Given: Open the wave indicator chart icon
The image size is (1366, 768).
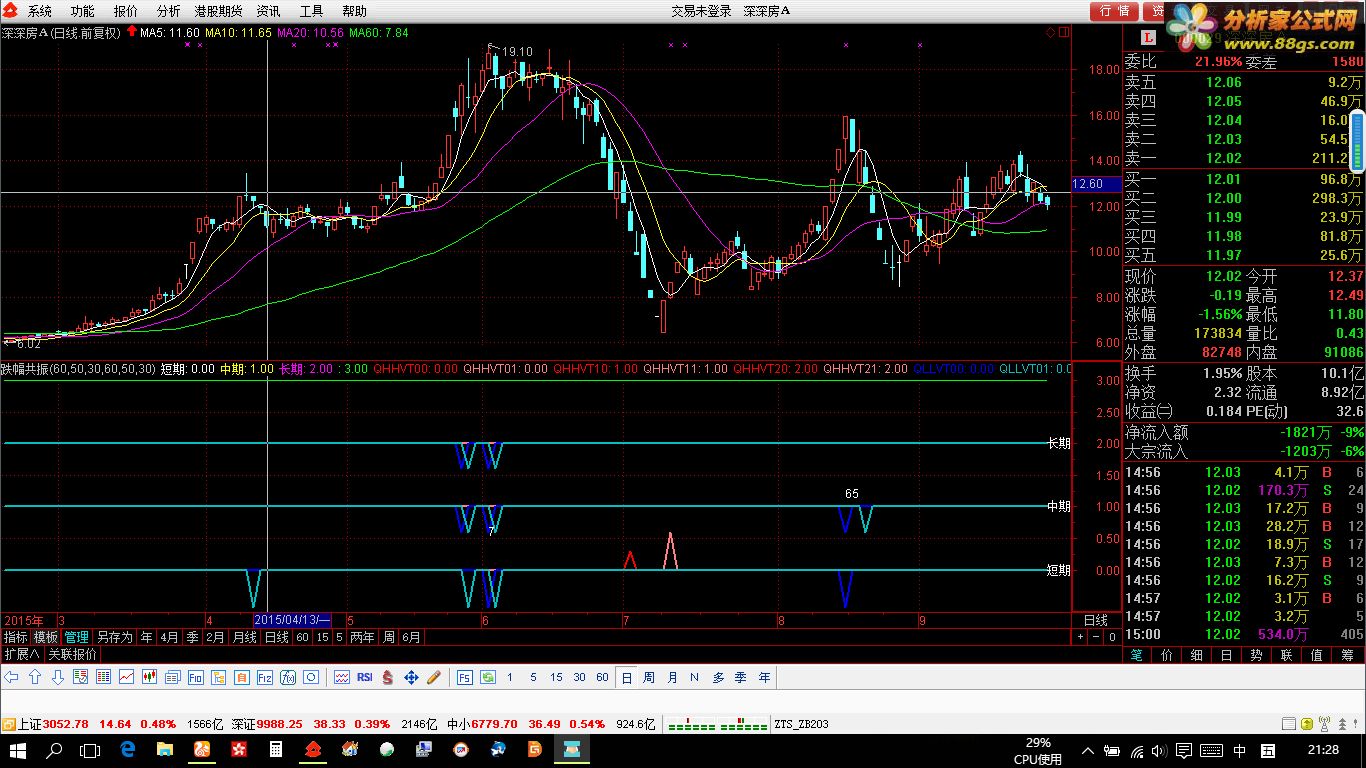Looking at the screenshot, I should coord(341,677).
